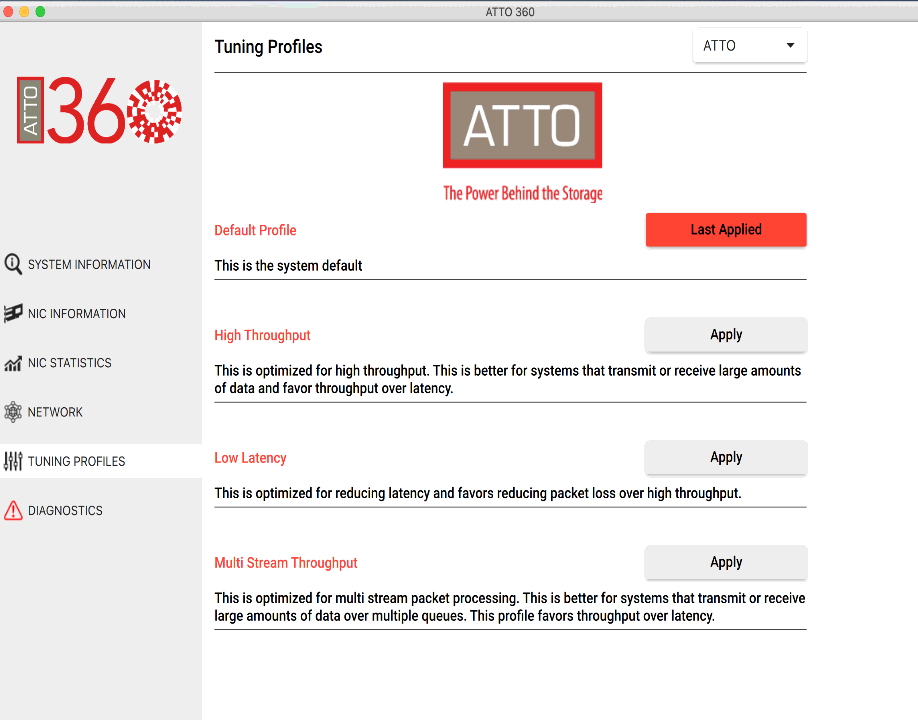Click the Diagnostics warning triangle icon

coord(13,510)
